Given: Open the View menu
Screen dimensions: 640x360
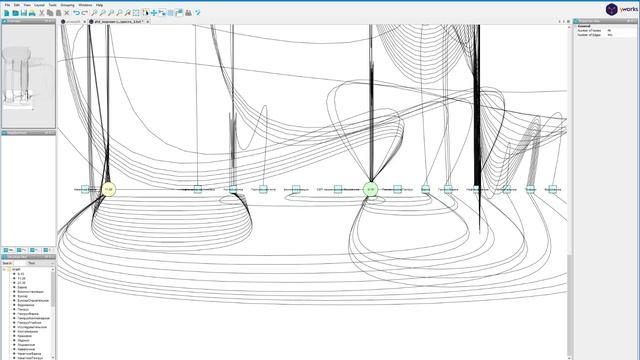Looking at the screenshot, I should (27, 5).
